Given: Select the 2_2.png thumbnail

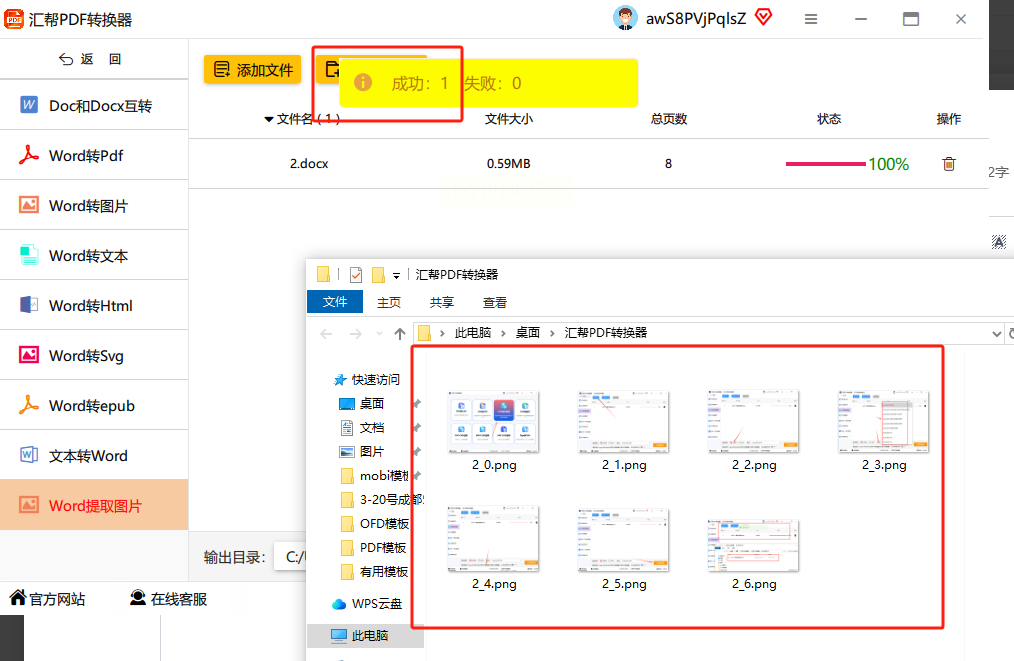Looking at the screenshot, I should 753,422.
